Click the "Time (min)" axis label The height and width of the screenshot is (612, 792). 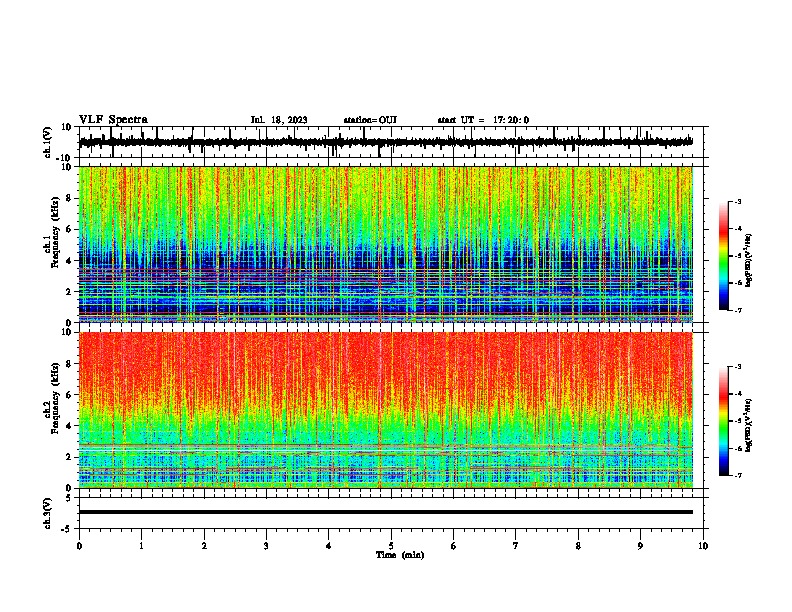coord(400,555)
